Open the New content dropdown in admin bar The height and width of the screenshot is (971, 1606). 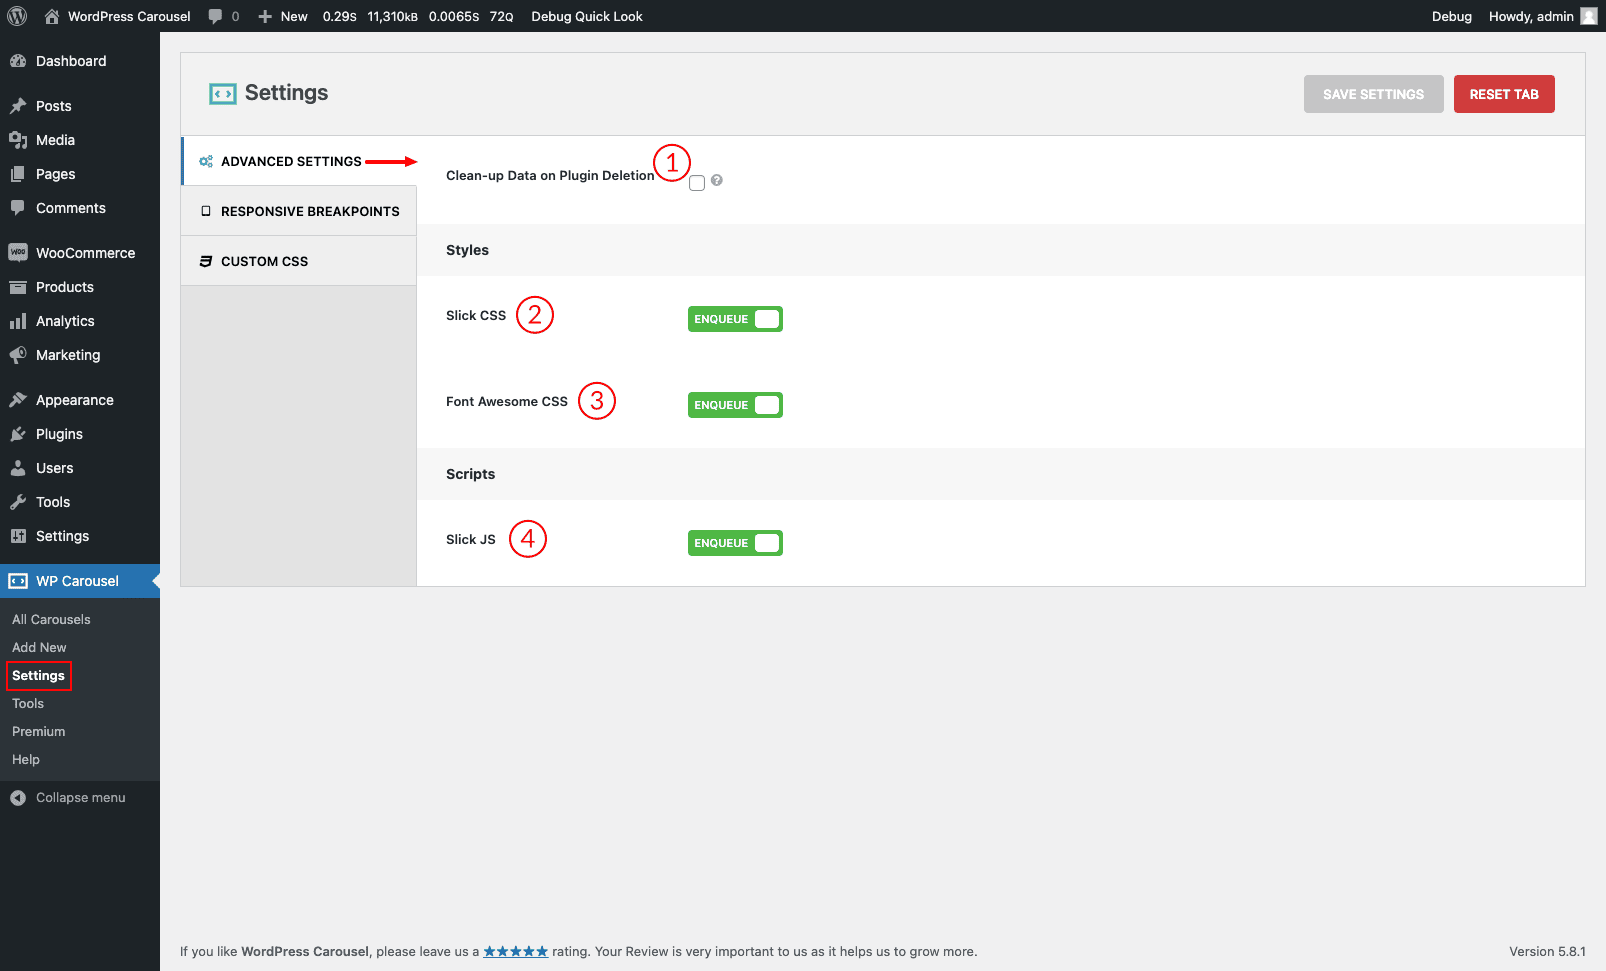[283, 16]
